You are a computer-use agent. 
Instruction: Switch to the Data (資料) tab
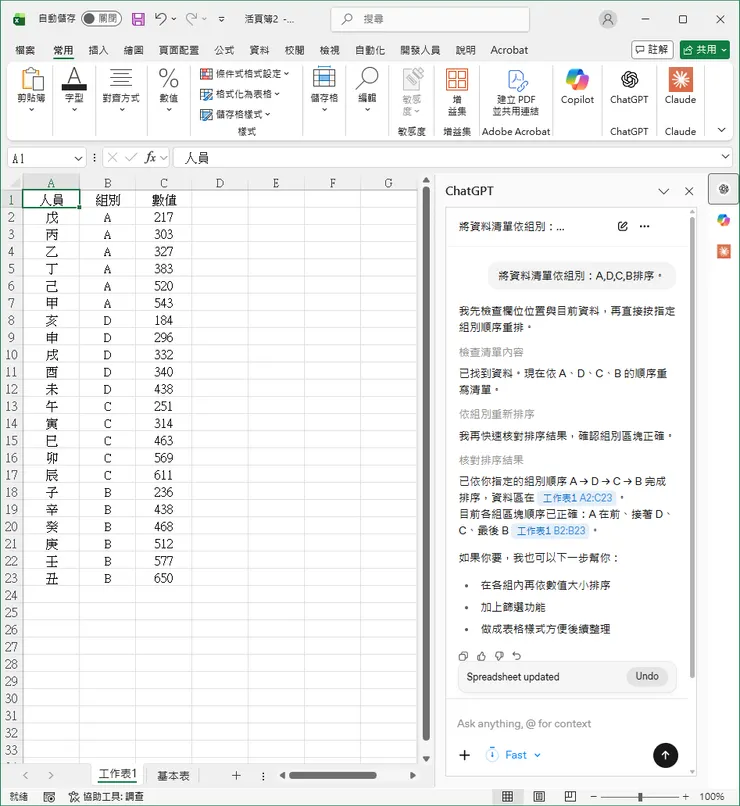coord(259,50)
